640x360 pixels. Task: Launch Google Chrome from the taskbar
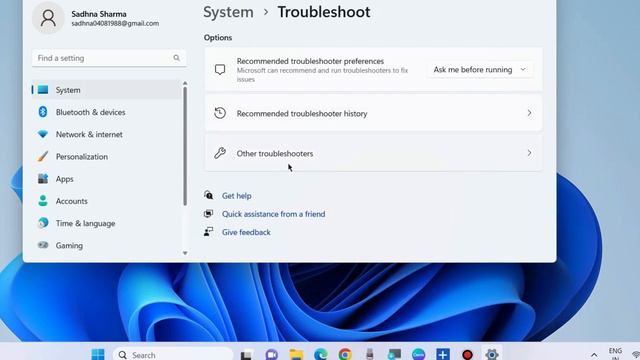[x=345, y=354]
